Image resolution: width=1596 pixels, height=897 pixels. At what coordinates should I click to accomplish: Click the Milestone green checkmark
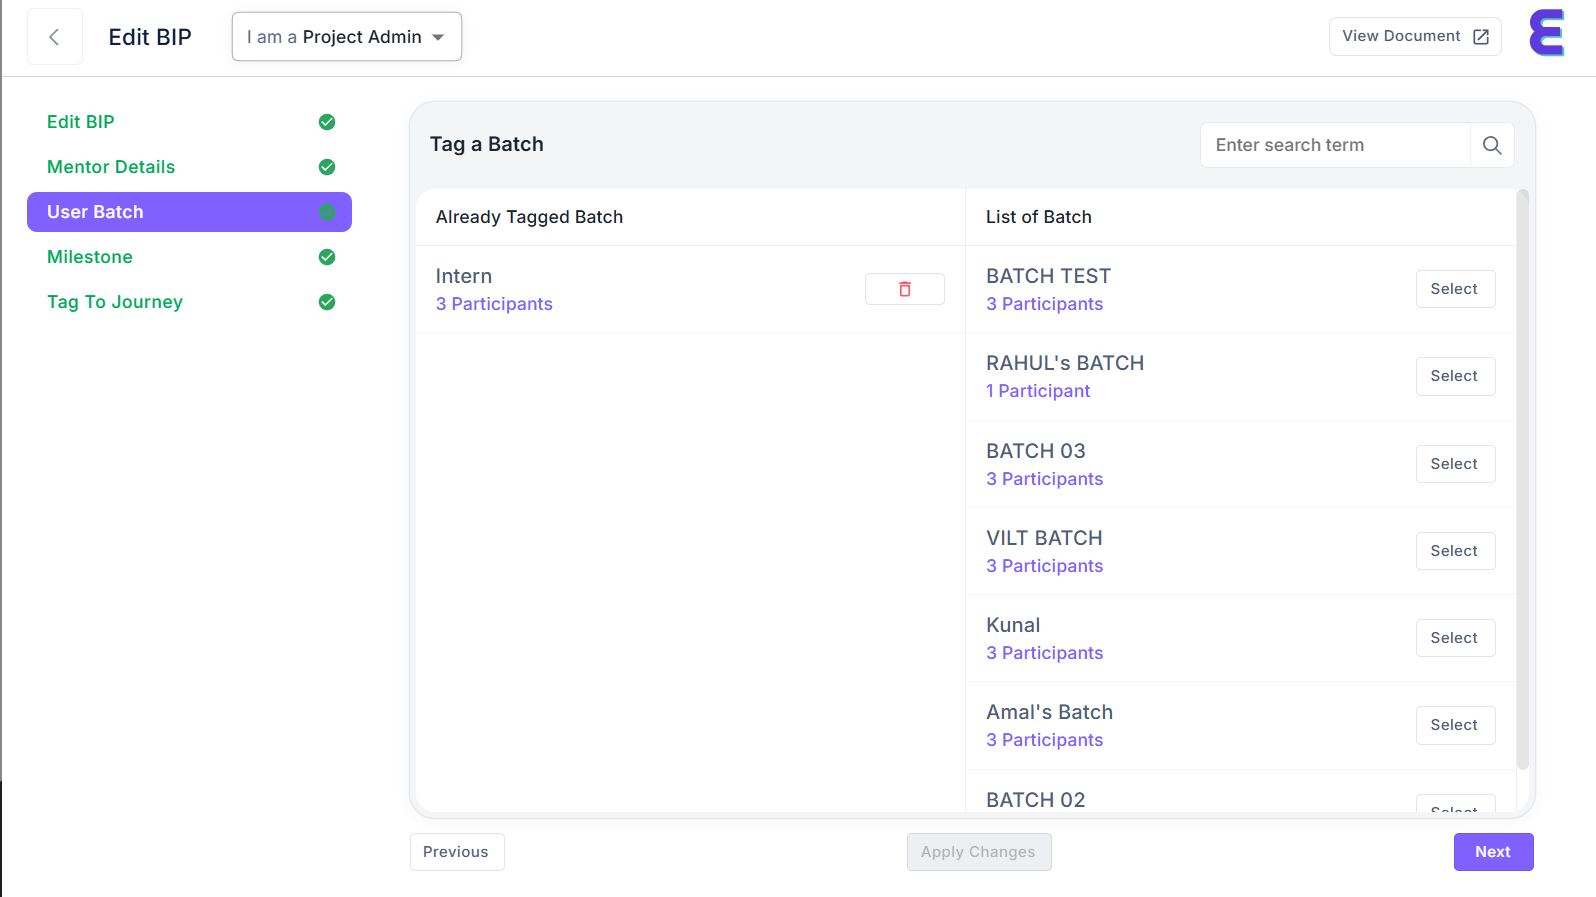click(327, 257)
